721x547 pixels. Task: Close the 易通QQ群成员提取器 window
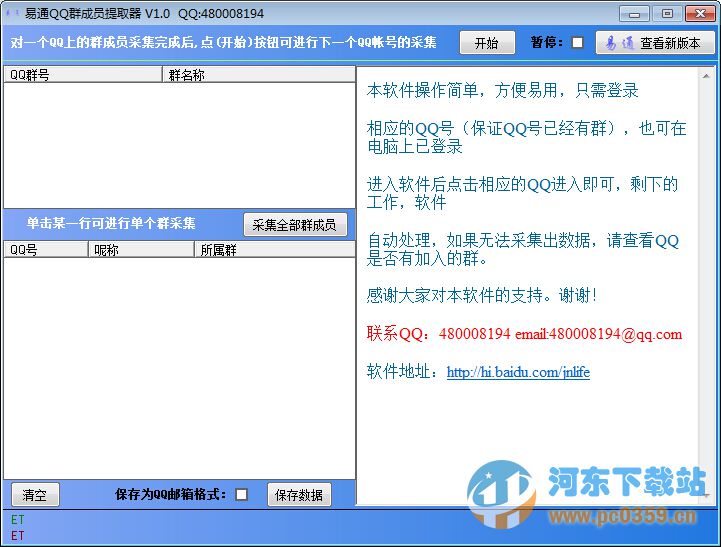click(x=700, y=14)
